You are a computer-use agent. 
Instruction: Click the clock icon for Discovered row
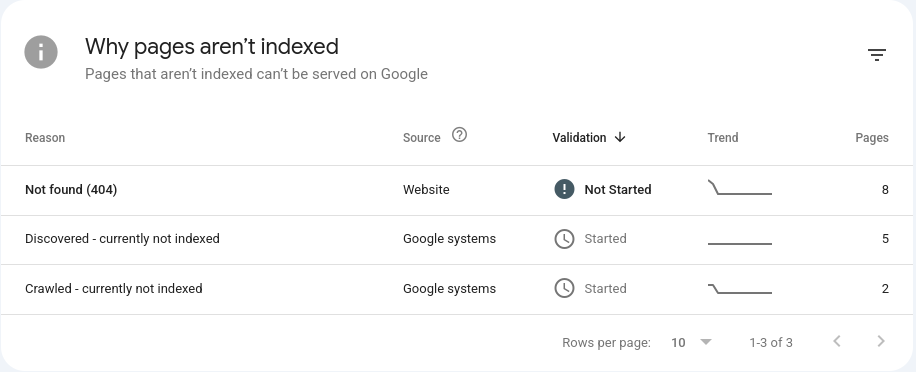564,239
